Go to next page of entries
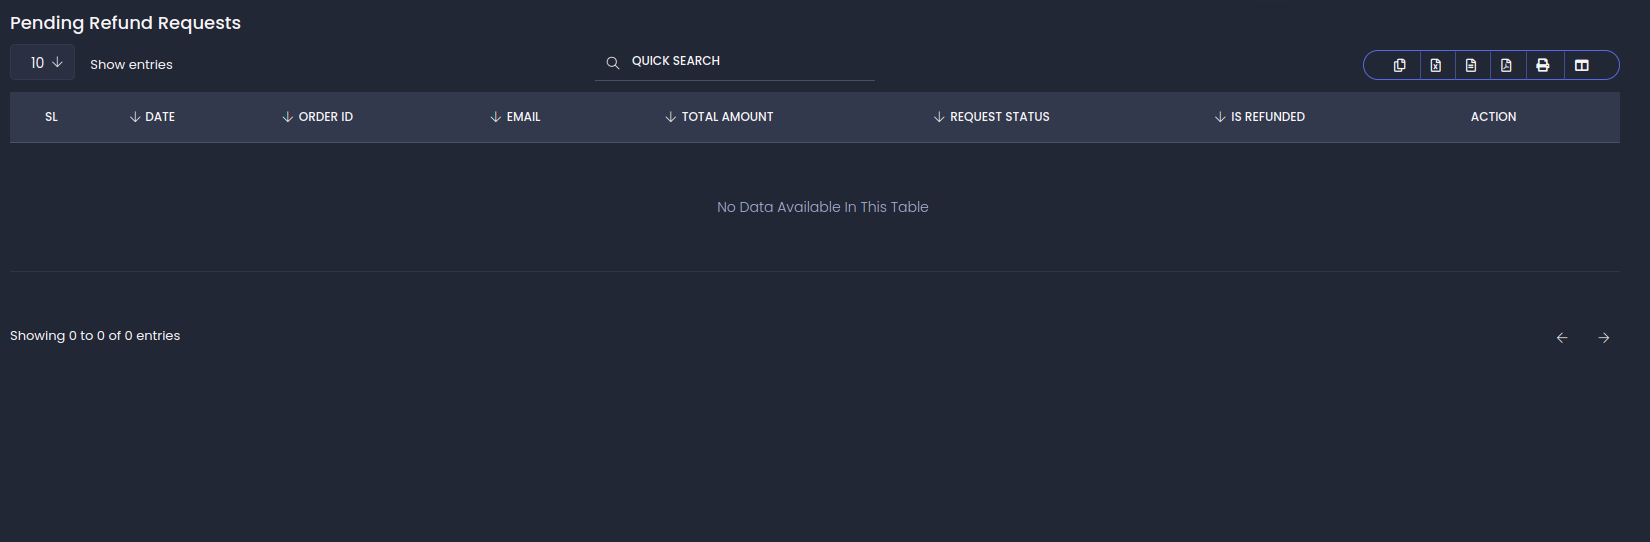 click(1604, 338)
